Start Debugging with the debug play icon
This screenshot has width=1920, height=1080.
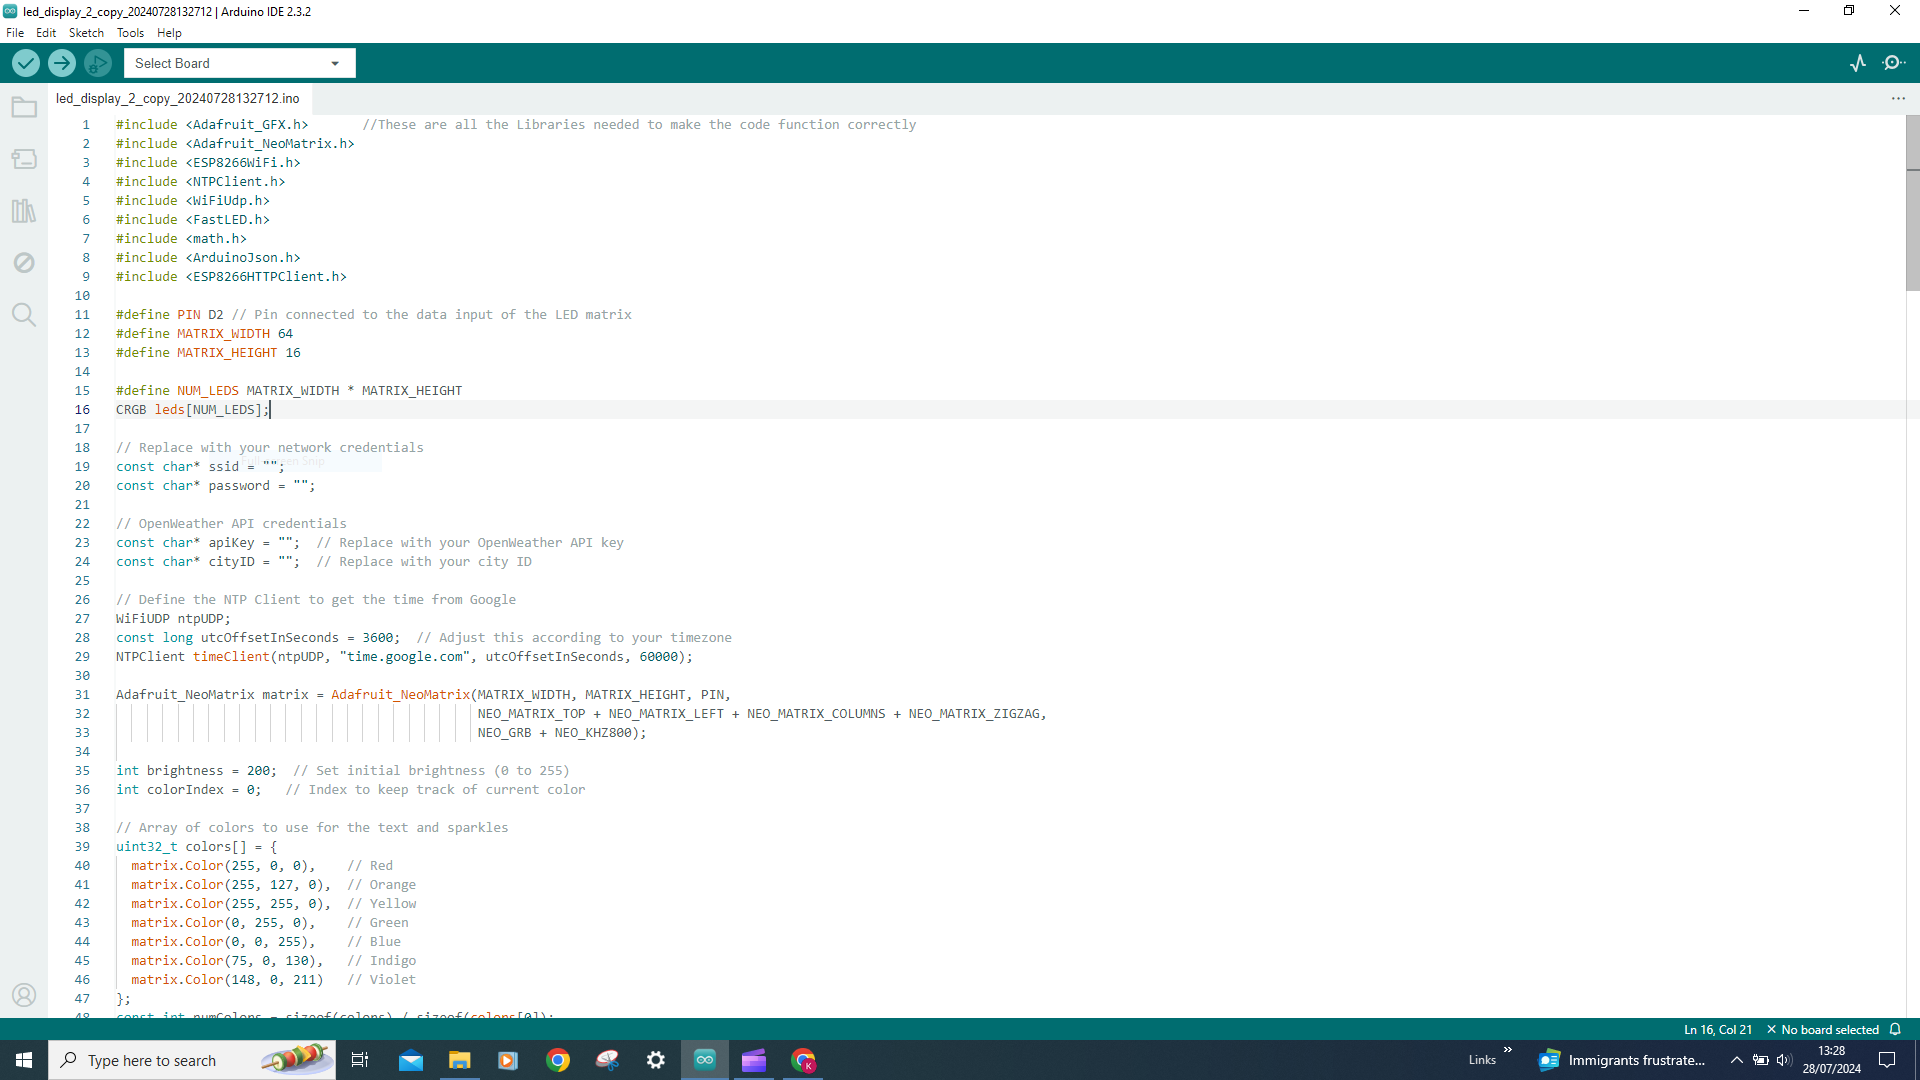[98, 63]
